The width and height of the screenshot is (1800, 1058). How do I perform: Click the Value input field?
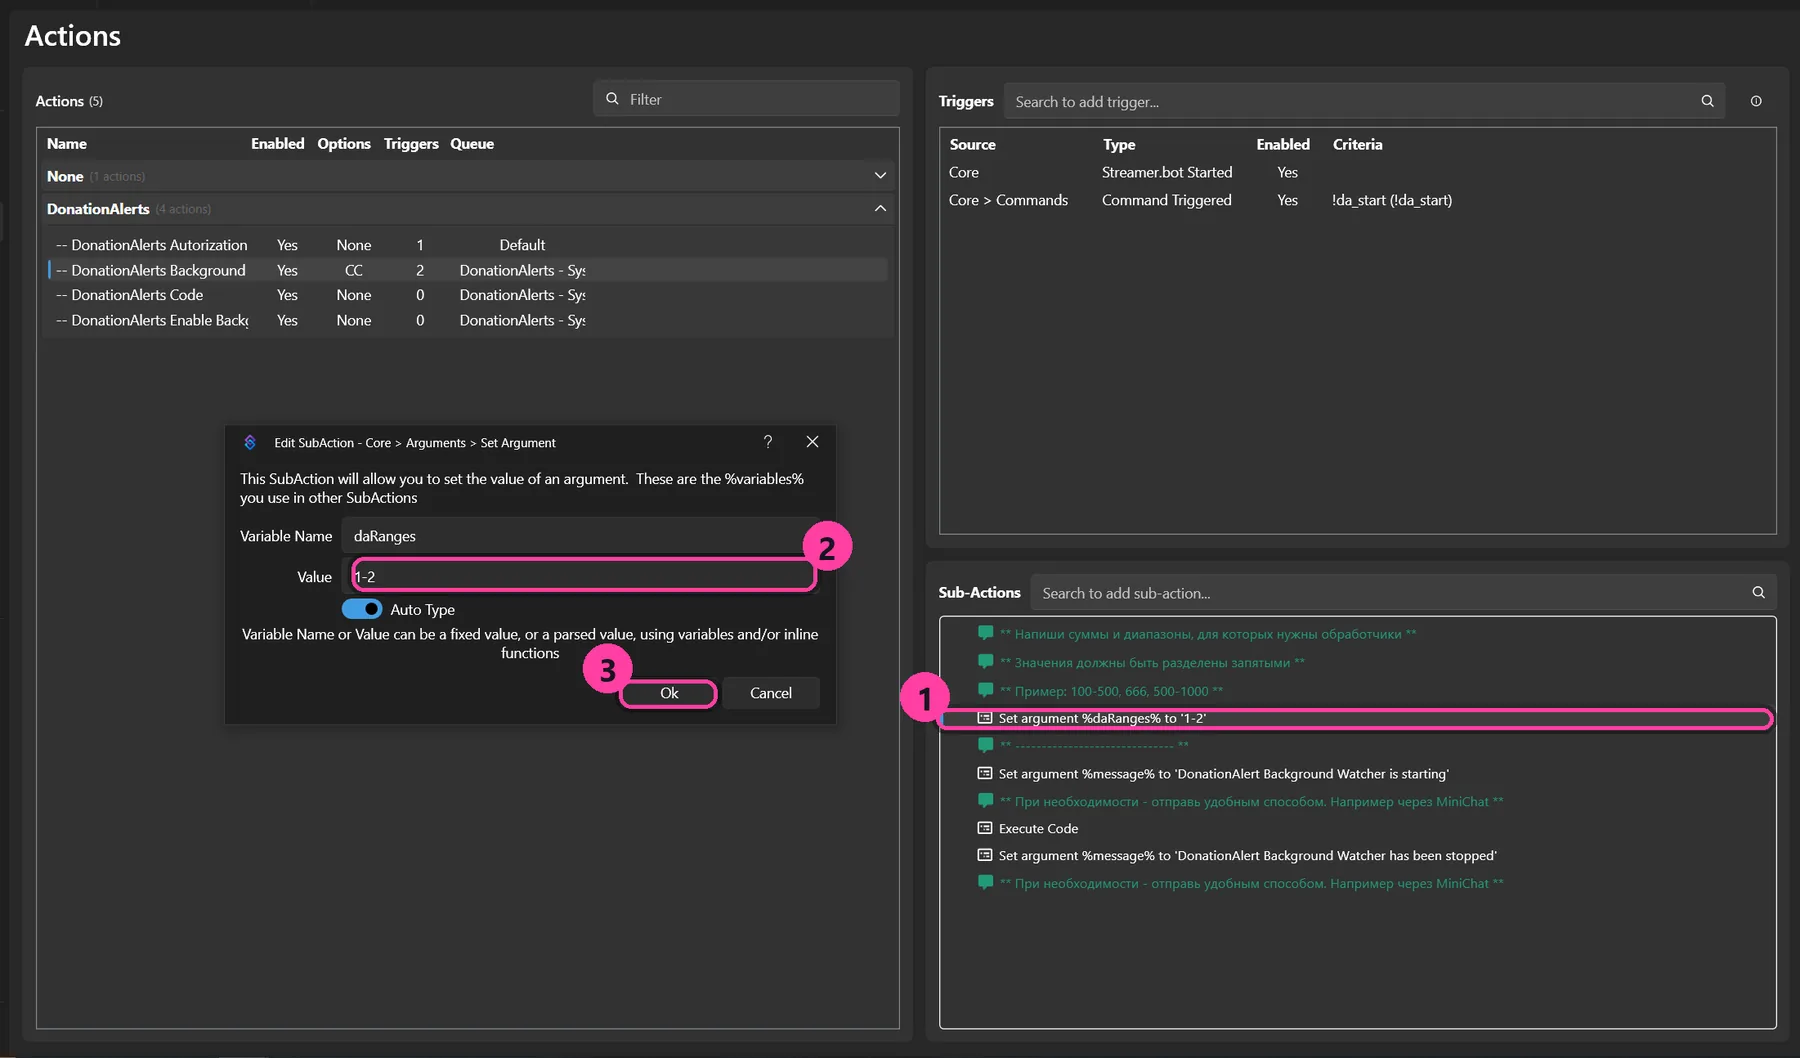pyautogui.click(x=583, y=576)
